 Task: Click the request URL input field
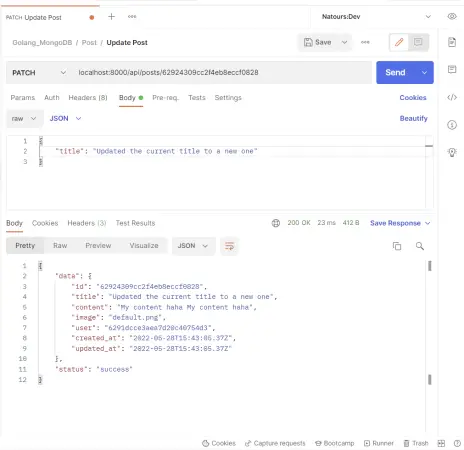[x=223, y=72]
